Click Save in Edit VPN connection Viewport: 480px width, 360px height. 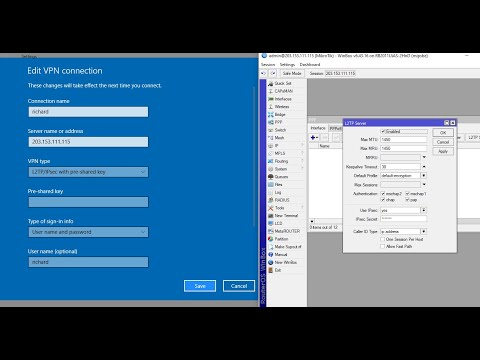click(x=200, y=286)
